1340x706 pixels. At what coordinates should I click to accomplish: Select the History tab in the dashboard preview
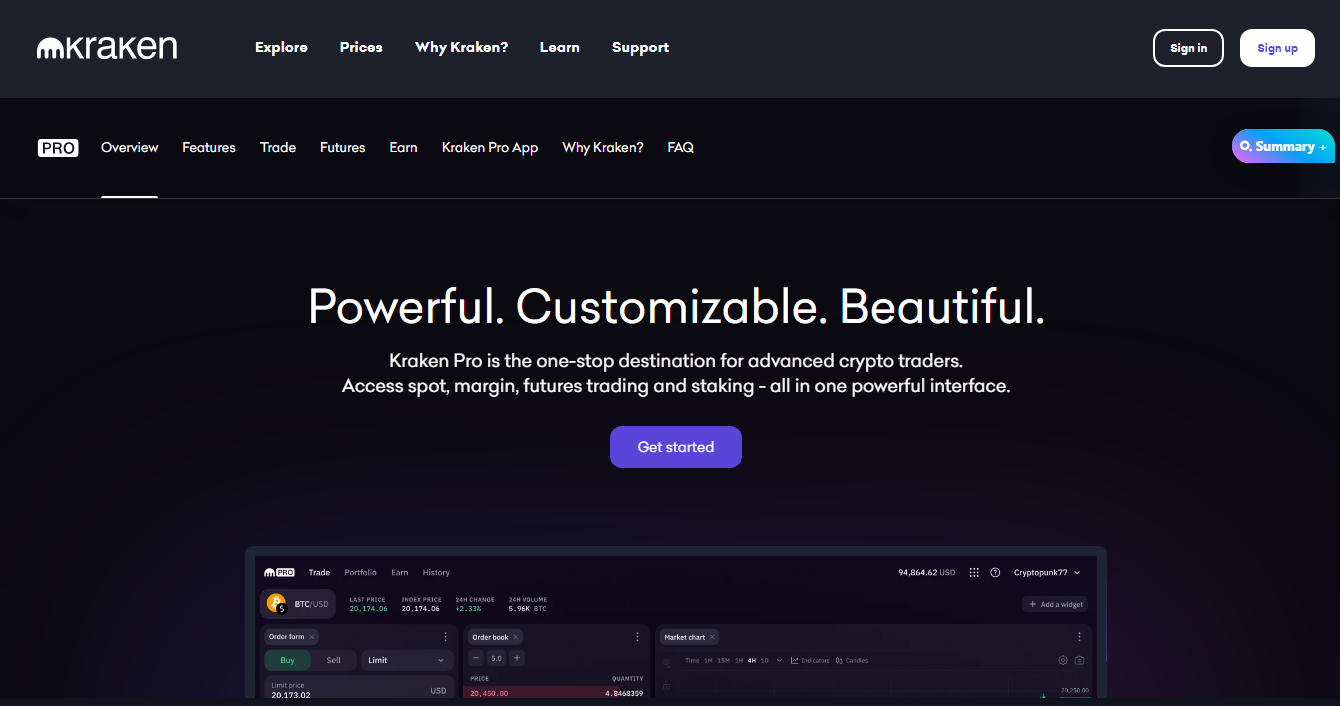[436, 573]
